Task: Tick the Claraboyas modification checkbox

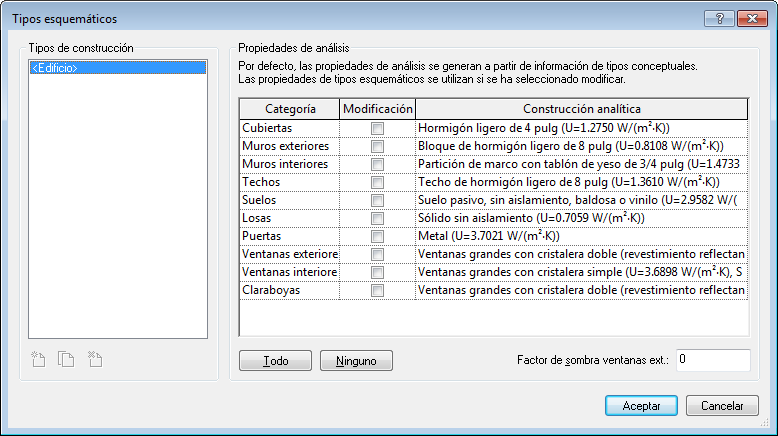Action: (x=377, y=291)
